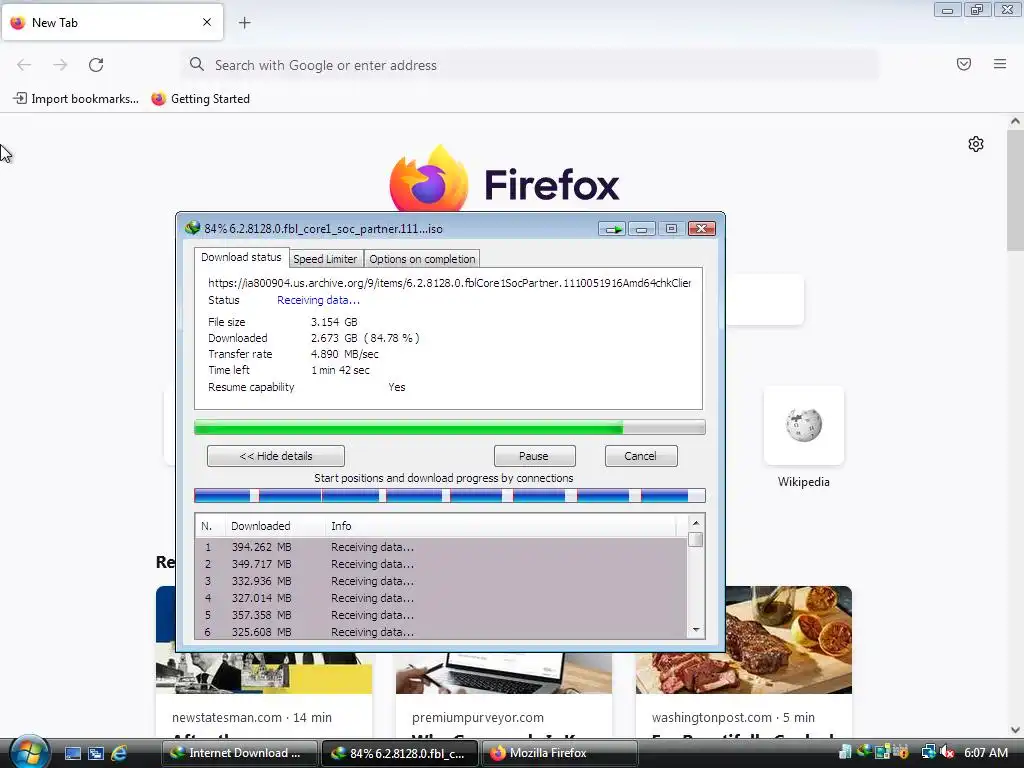Click the archive.org download URL text
Image resolution: width=1024 pixels, height=768 pixels.
449,283
